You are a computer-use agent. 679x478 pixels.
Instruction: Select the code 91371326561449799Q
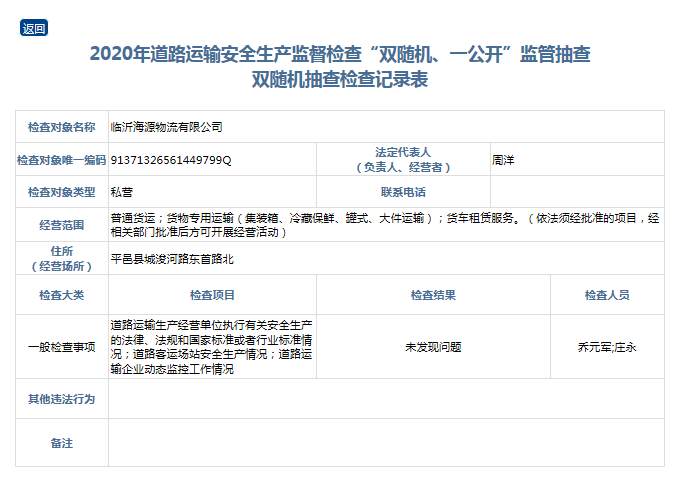tap(171, 160)
